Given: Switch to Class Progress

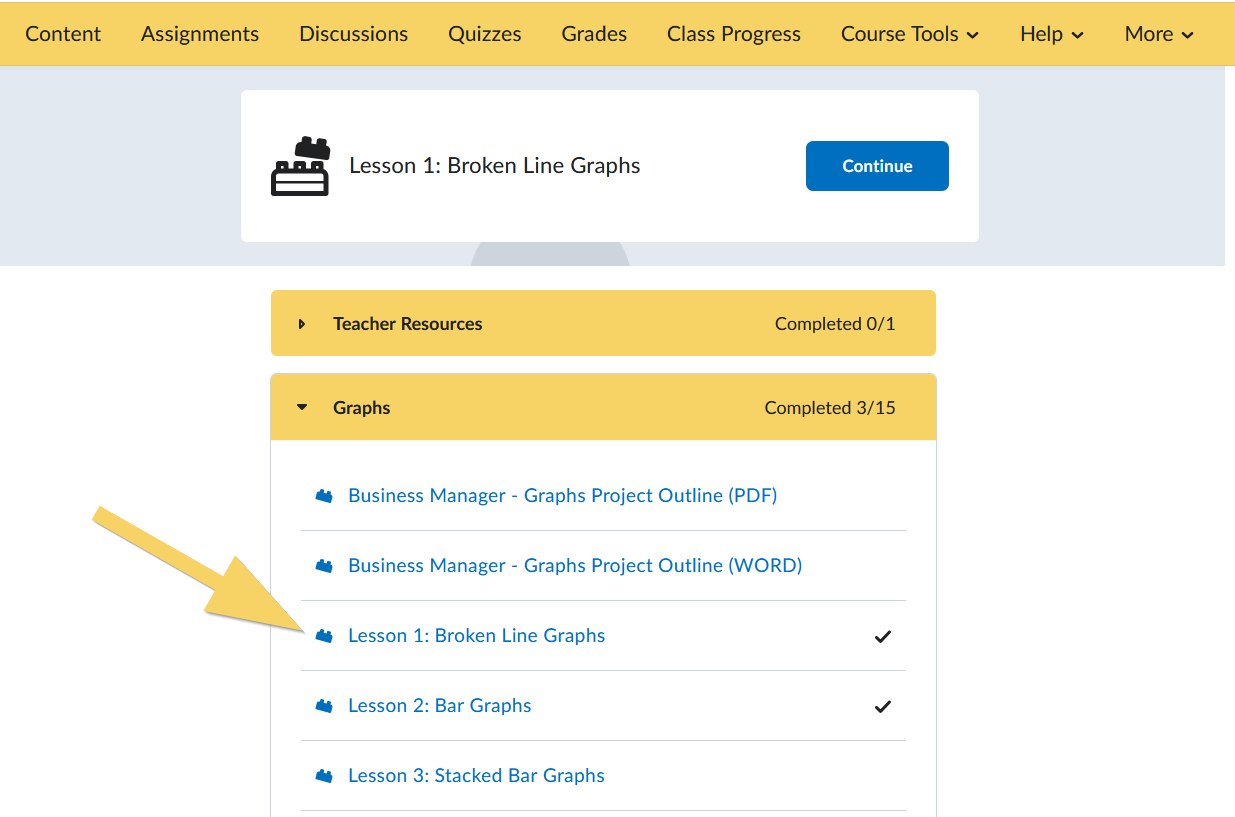Looking at the screenshot, I should [733, 33].
